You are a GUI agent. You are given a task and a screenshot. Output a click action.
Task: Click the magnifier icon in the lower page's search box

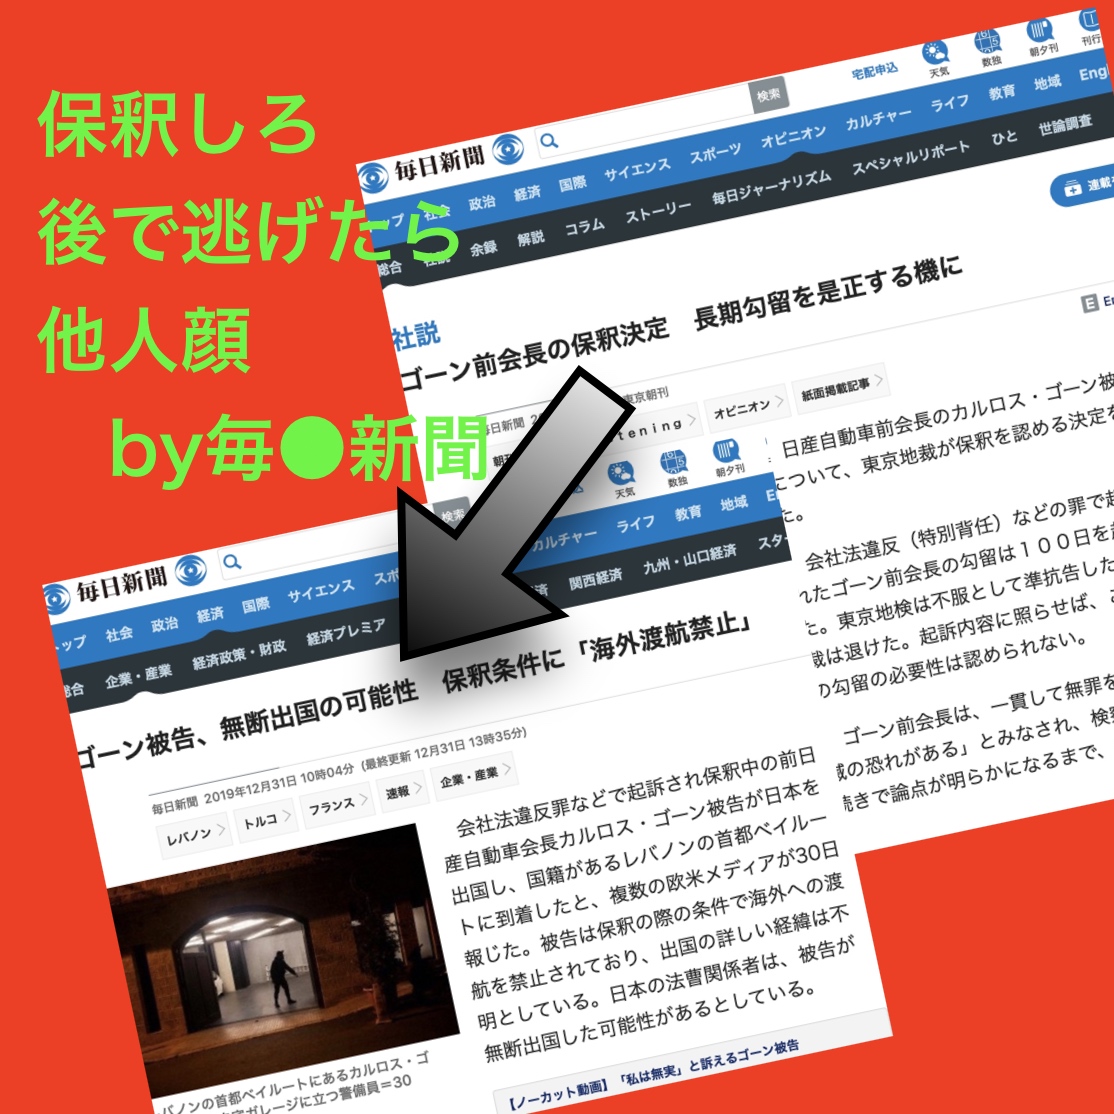click(232, 562)
